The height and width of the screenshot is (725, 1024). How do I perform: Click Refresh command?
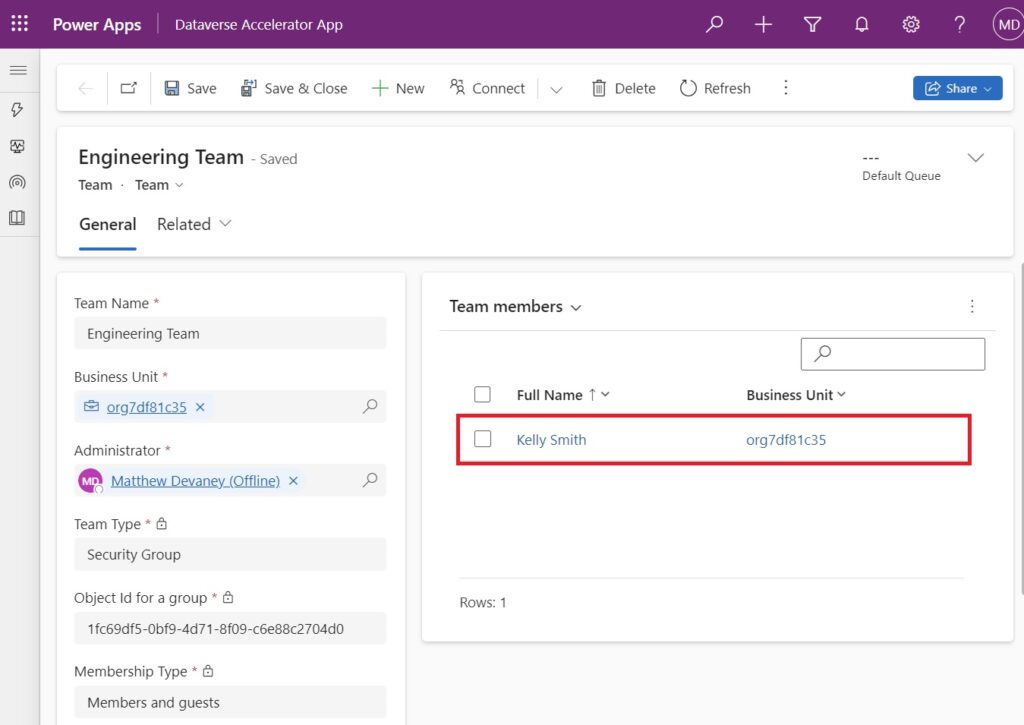coord(715,88)
